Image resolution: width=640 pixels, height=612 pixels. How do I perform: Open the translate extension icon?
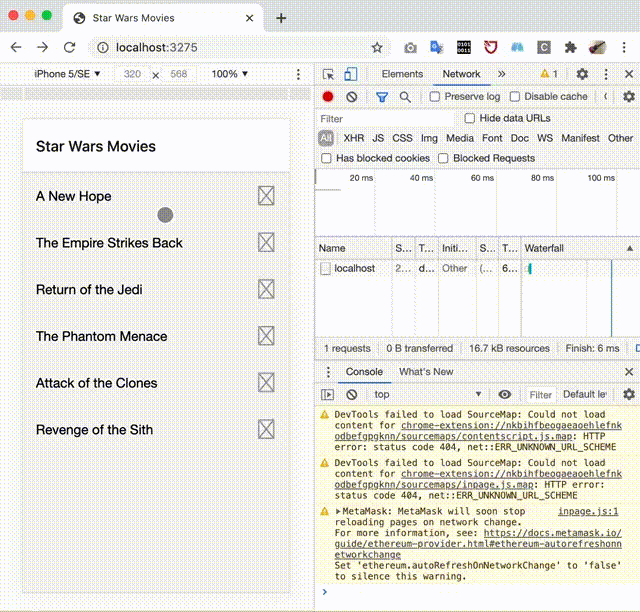point(436,47)
